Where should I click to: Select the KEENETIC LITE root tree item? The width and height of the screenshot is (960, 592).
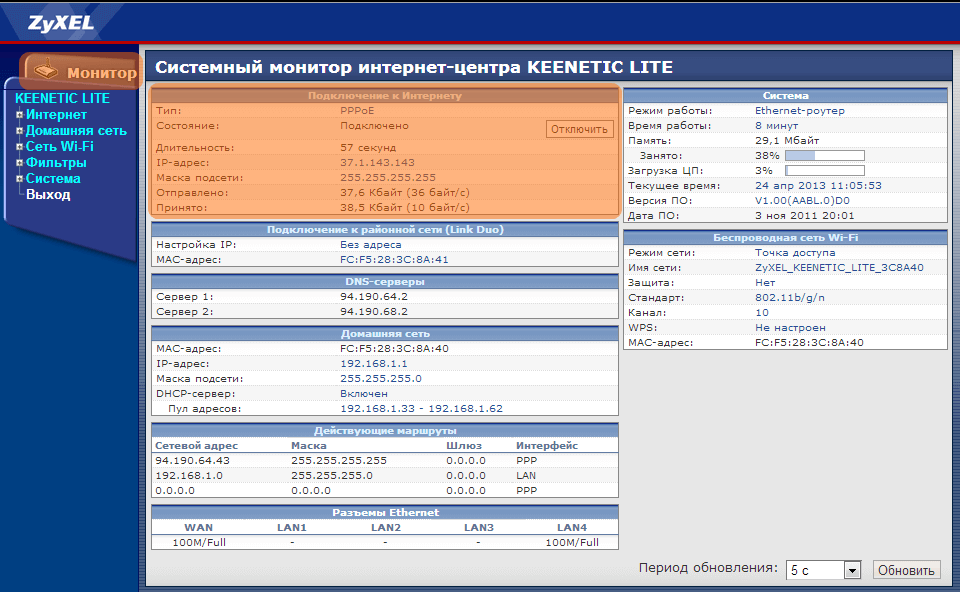(x=62, y=99)
